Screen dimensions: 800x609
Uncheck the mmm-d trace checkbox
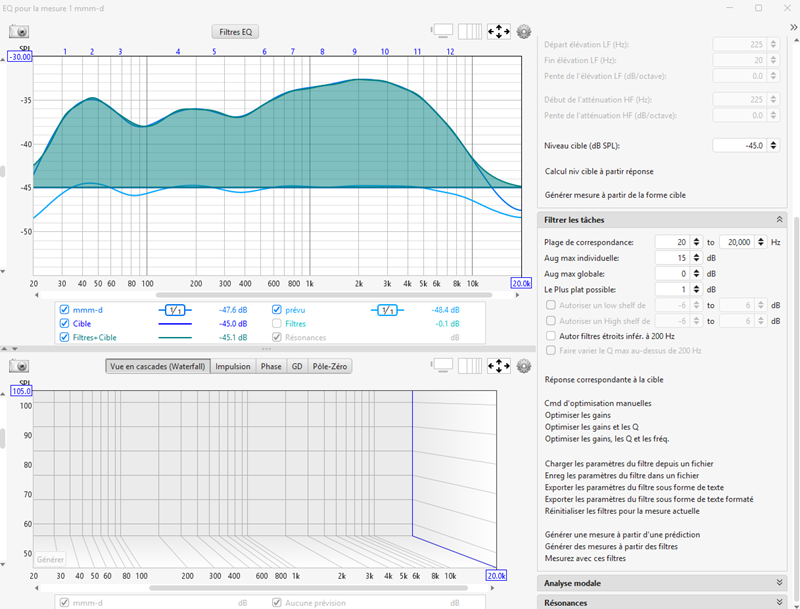(64, 310)
